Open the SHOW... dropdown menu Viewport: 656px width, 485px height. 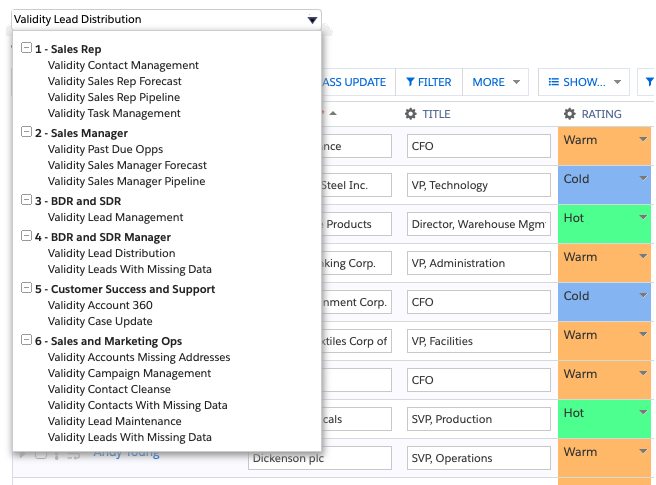click(584, 82)
